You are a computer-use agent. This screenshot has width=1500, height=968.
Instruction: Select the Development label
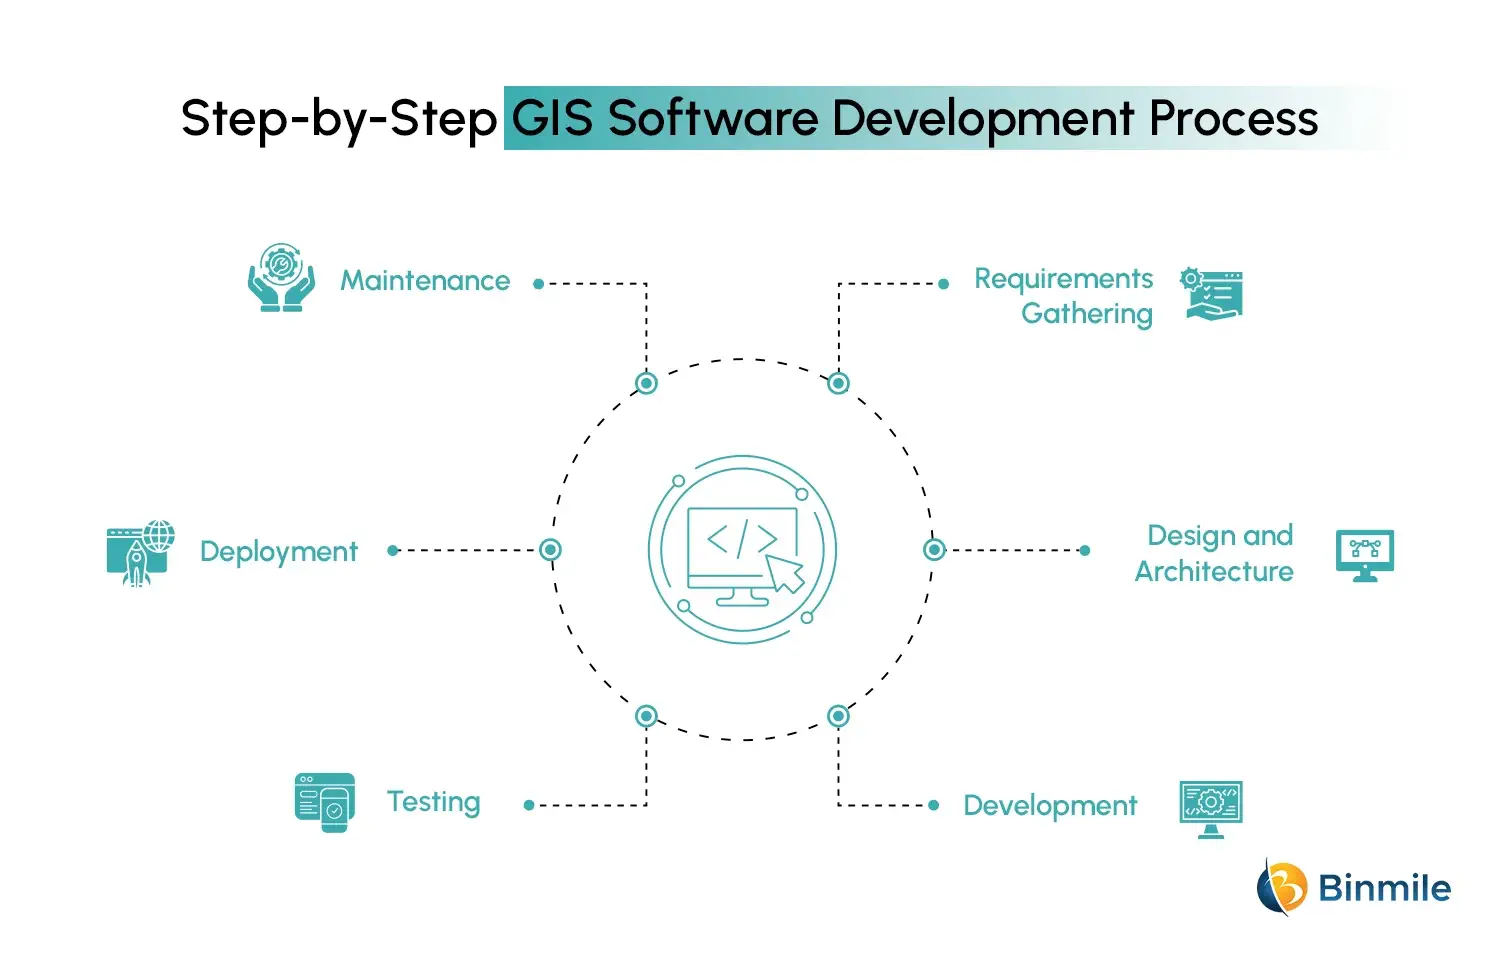point(1050,806)
